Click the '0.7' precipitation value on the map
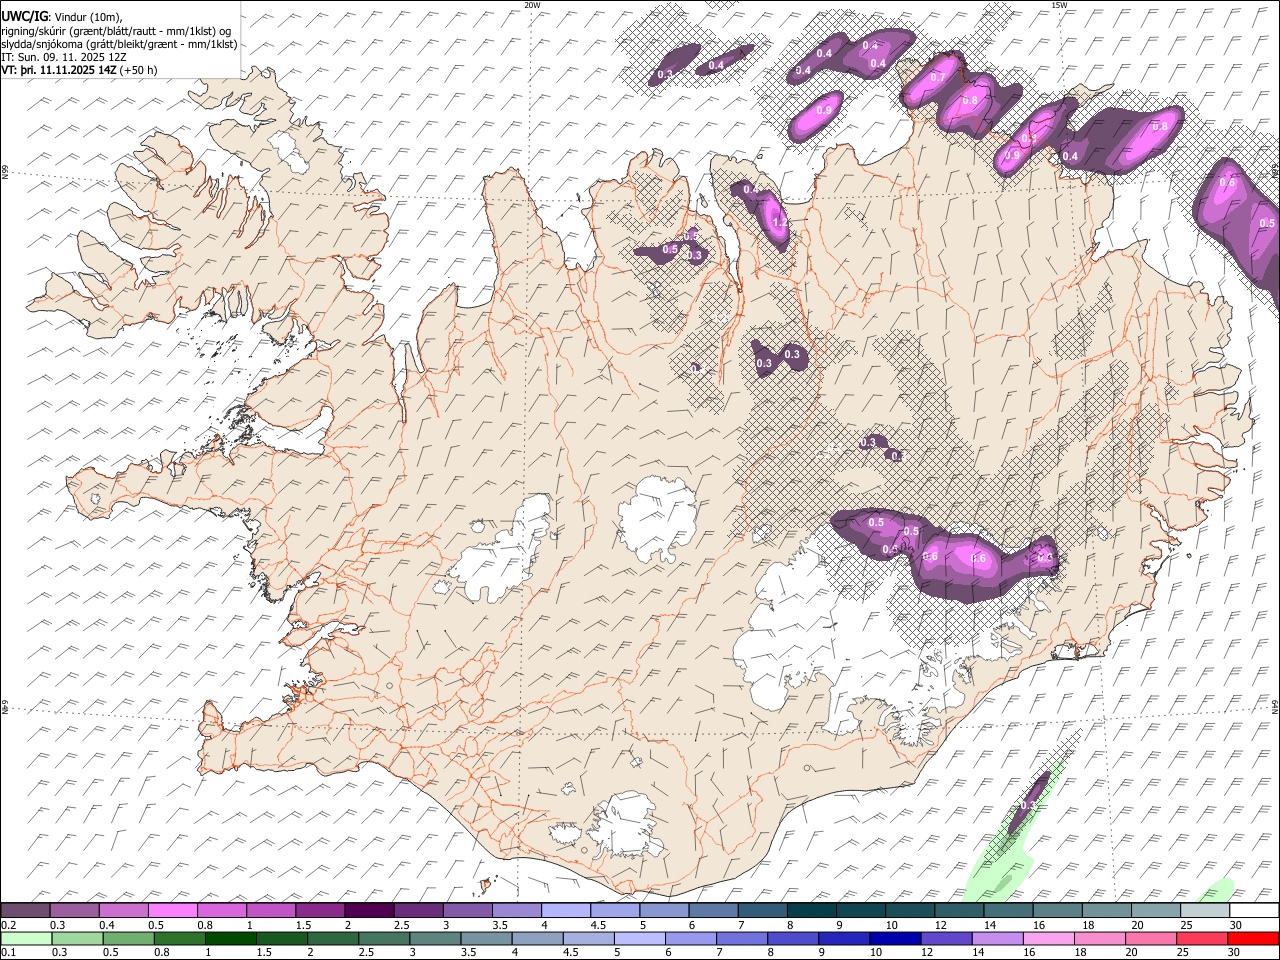Image resolution: width=1280 pixels, height=960 pixels. pyautogui.click(x=938, y=77)
